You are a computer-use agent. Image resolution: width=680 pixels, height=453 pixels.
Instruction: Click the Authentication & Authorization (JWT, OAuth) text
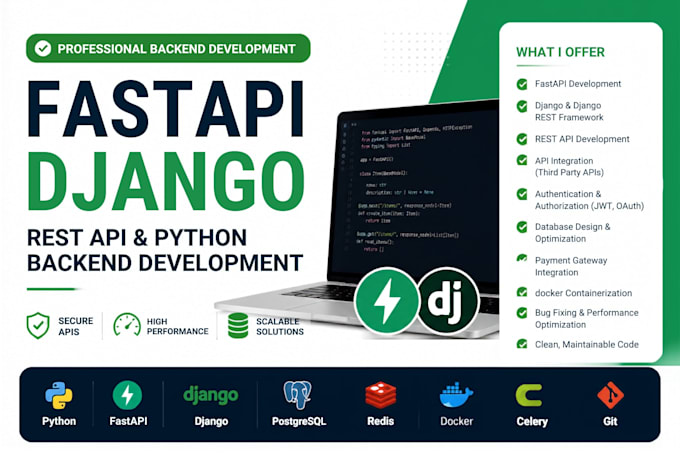point(589,200)
